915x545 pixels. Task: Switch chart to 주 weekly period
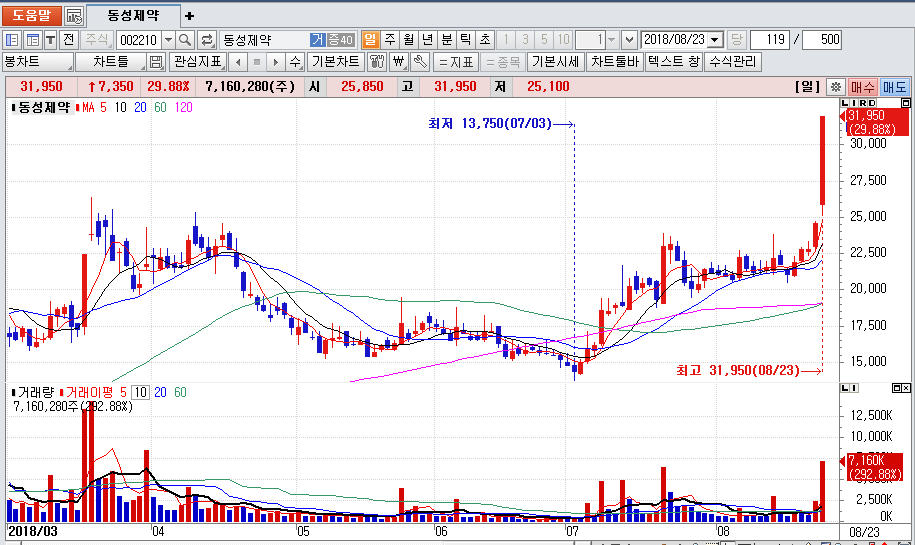[x=389, y=40]
